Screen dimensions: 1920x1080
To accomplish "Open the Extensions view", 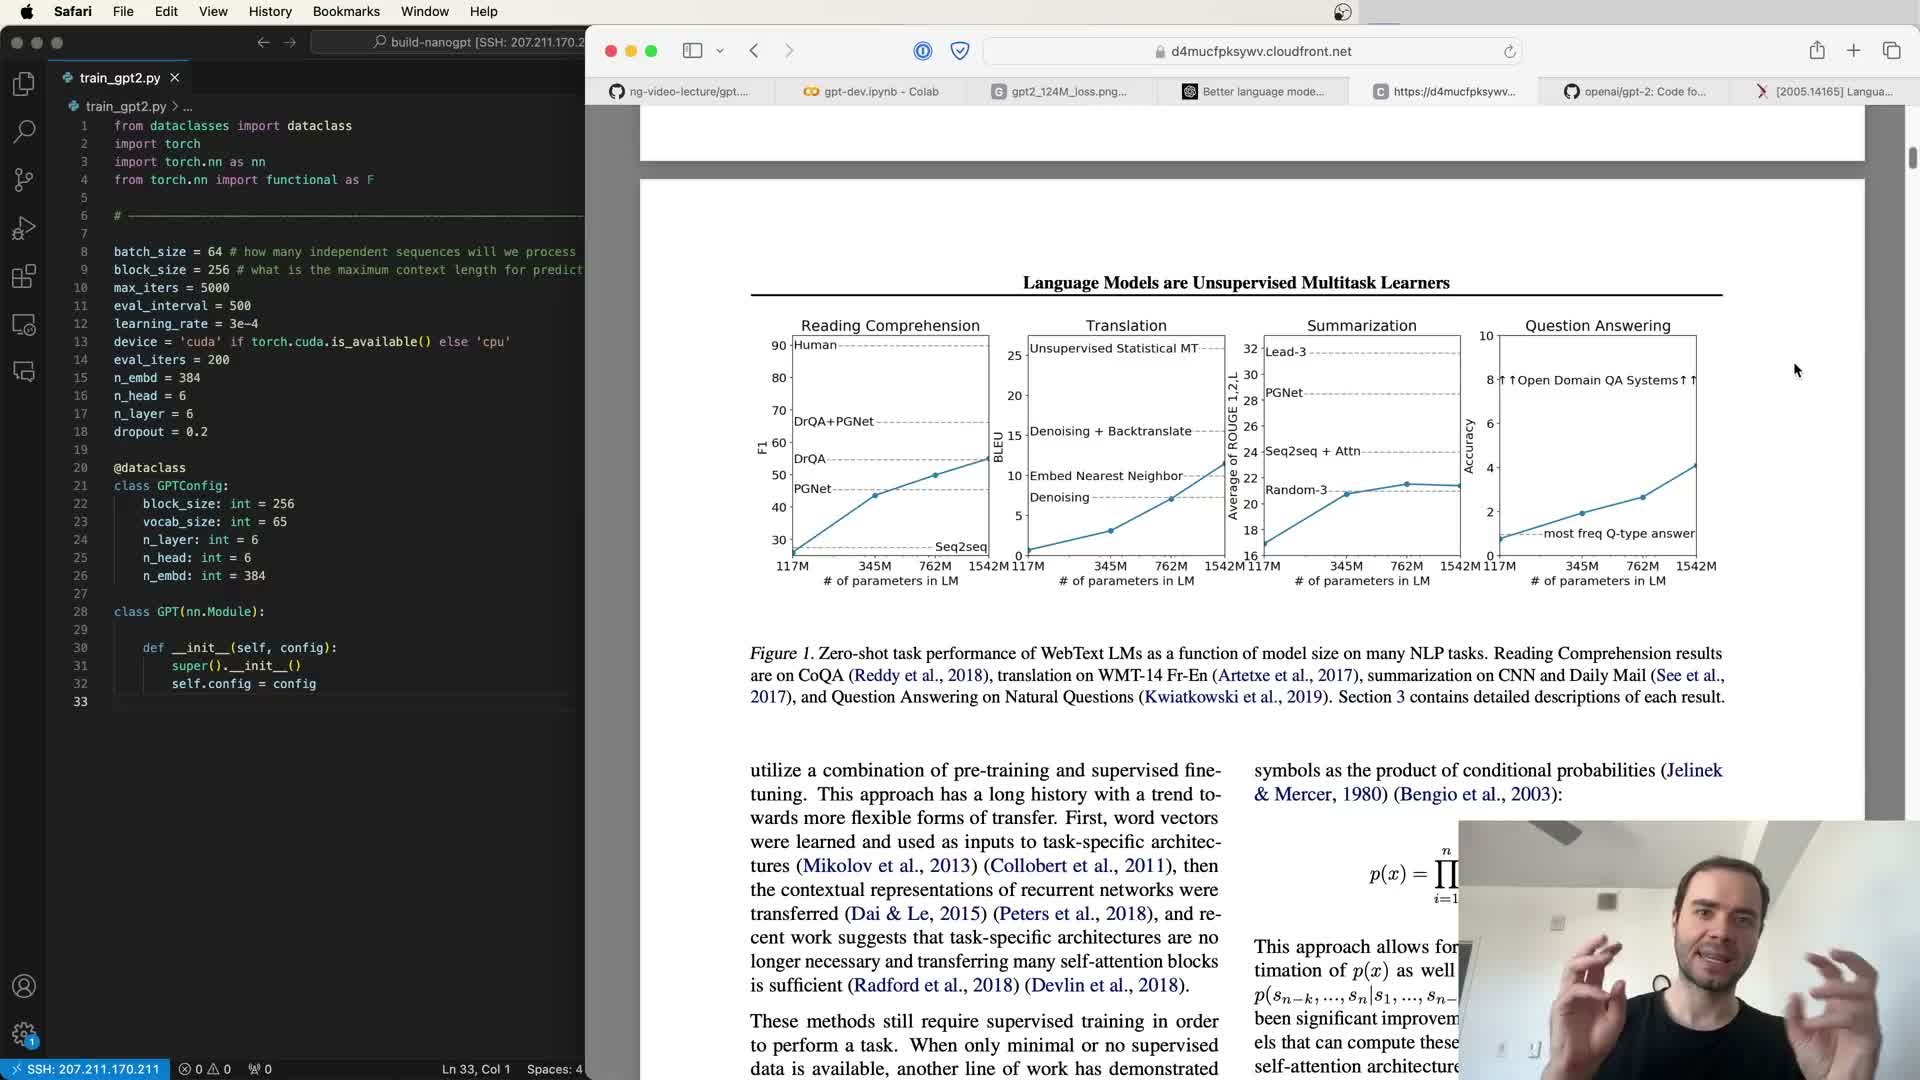I will tap(24, 277).
